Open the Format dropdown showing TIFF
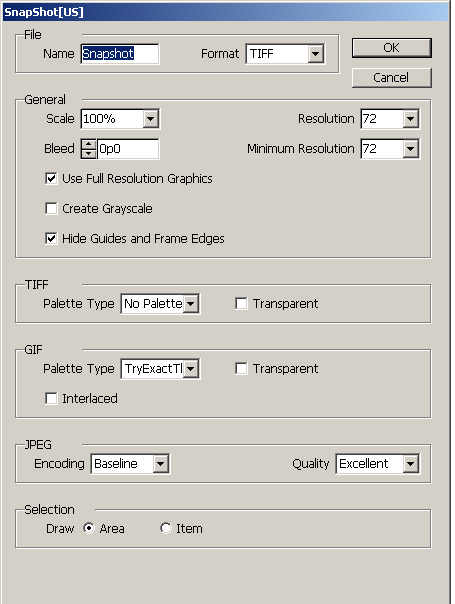 [285, 54]
